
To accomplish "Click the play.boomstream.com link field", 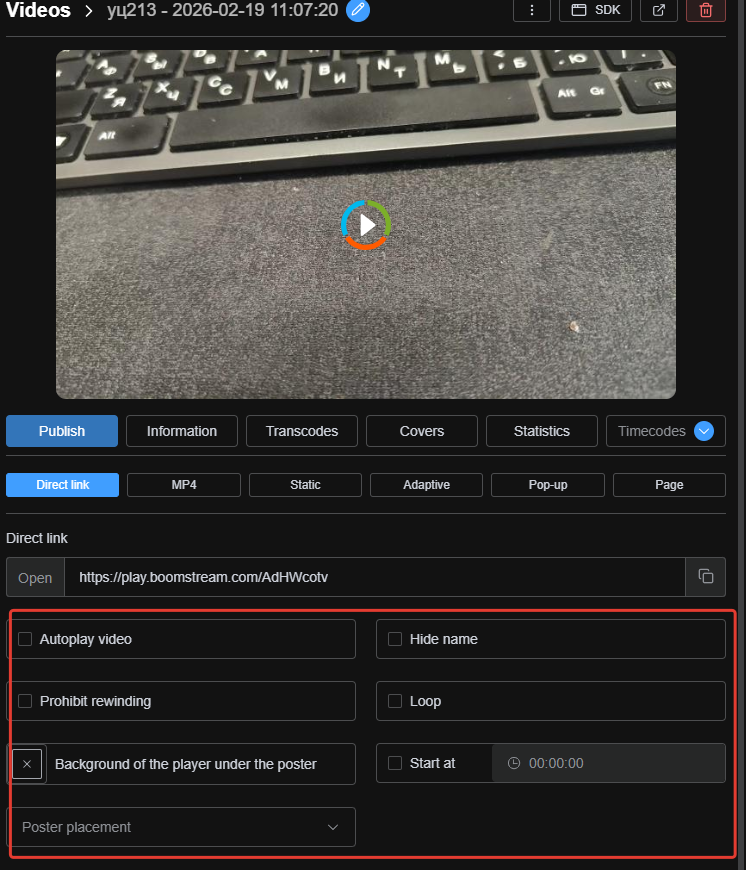I will pyautogui.click(x=375, y=577).
